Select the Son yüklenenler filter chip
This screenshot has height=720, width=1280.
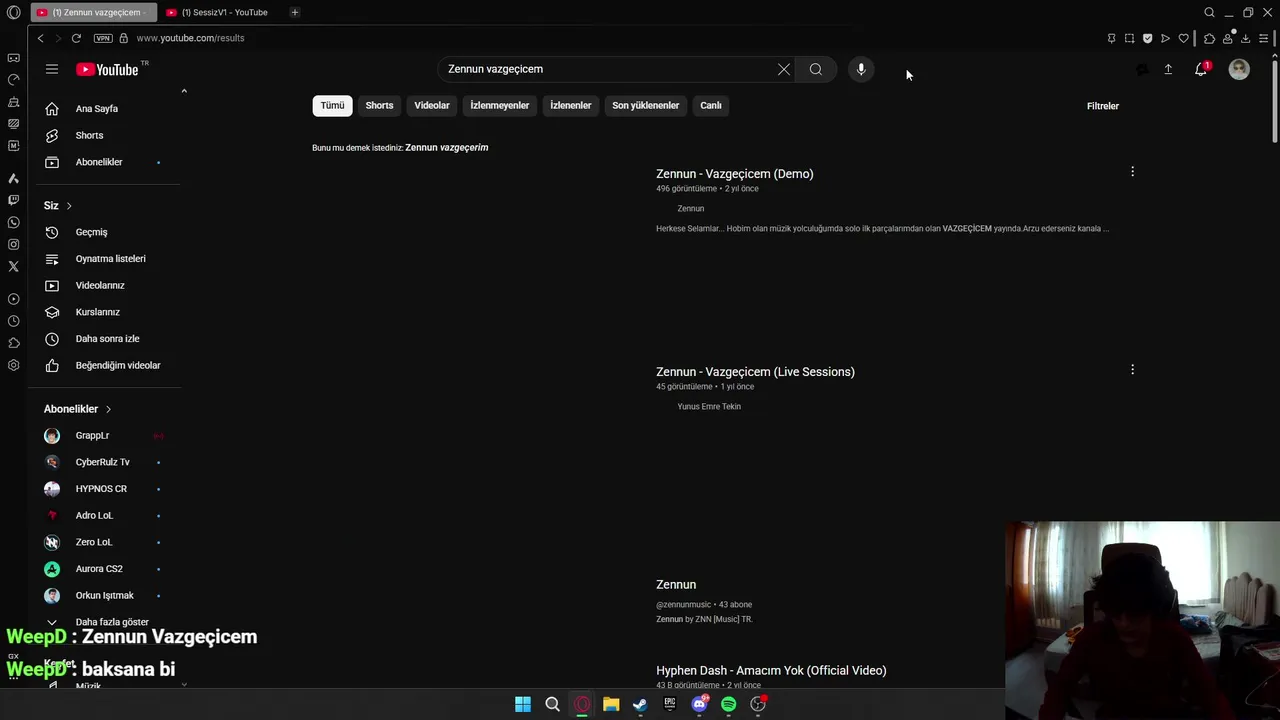pos(646,105)
